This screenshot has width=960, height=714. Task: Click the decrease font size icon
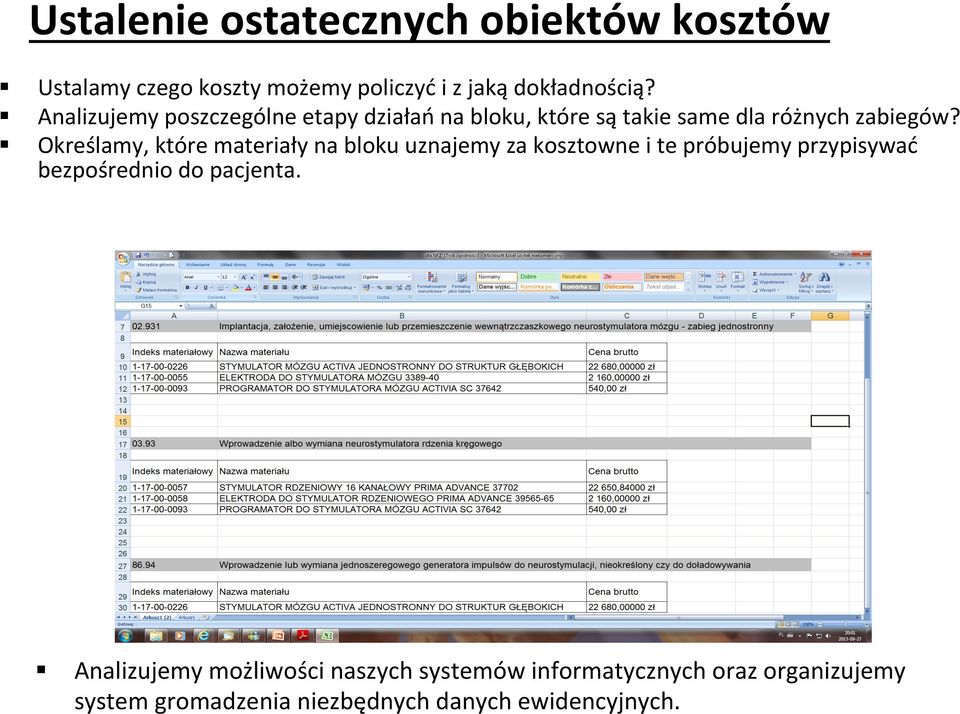(252, 277)
